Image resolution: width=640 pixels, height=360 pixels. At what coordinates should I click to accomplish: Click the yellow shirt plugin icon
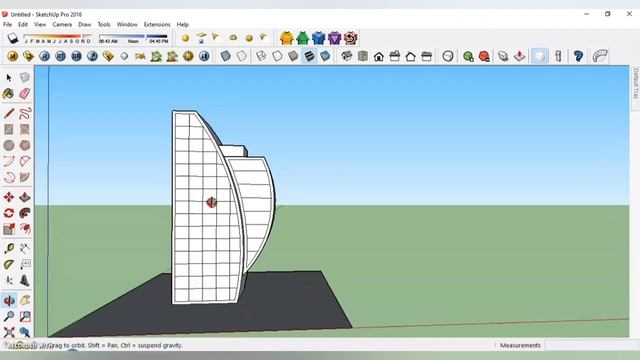287,38
